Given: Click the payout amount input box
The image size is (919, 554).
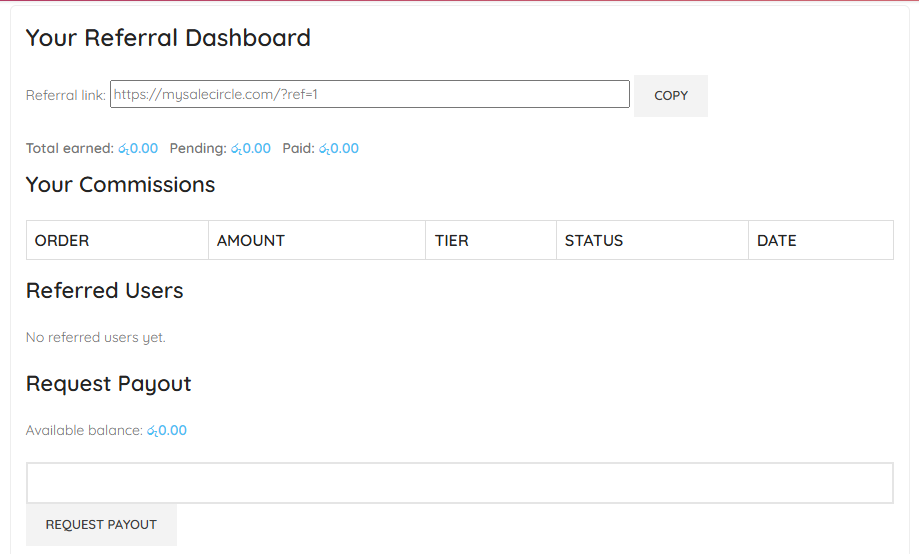Looking at the screenshot, I should [459, 483].
